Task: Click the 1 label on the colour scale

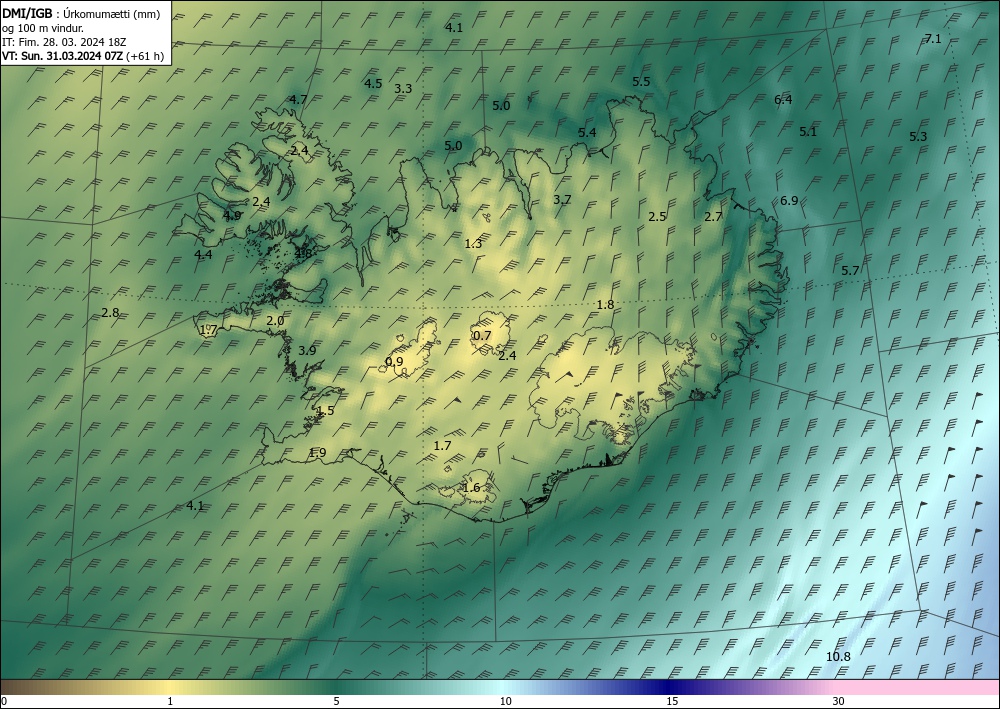Action: [x=170, y=701]
